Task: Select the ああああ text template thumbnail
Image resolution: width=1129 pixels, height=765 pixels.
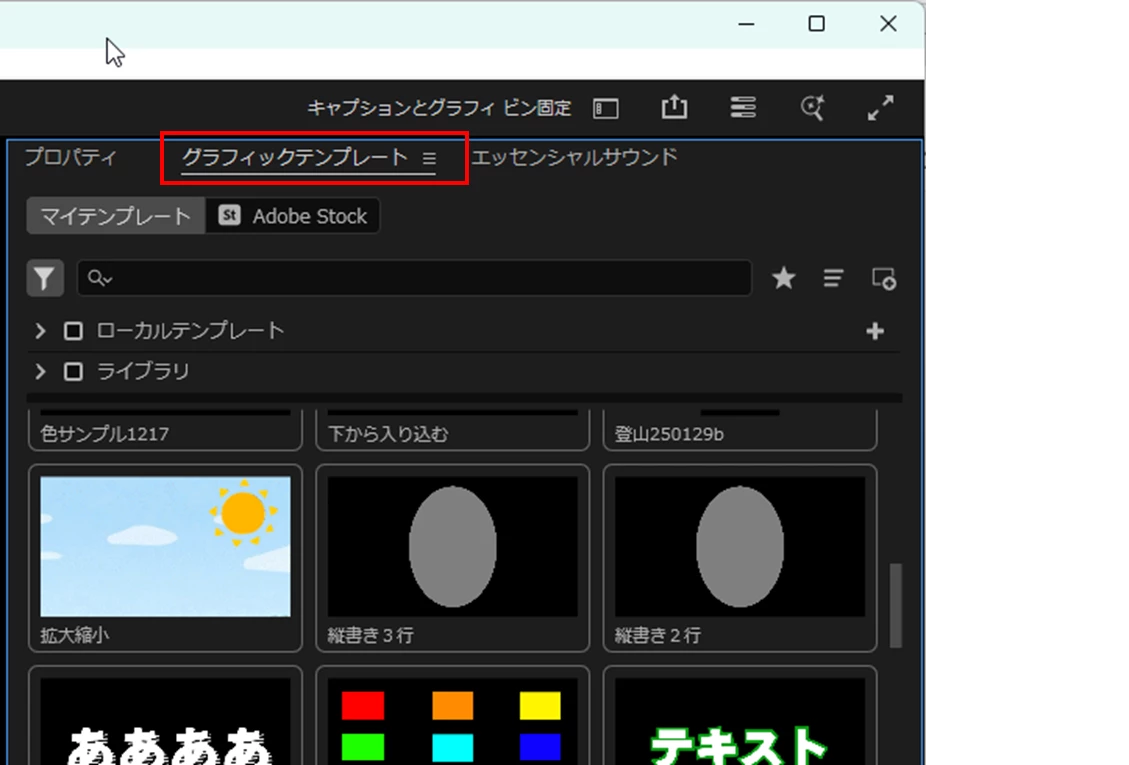Action: click(x=166, y=721)
